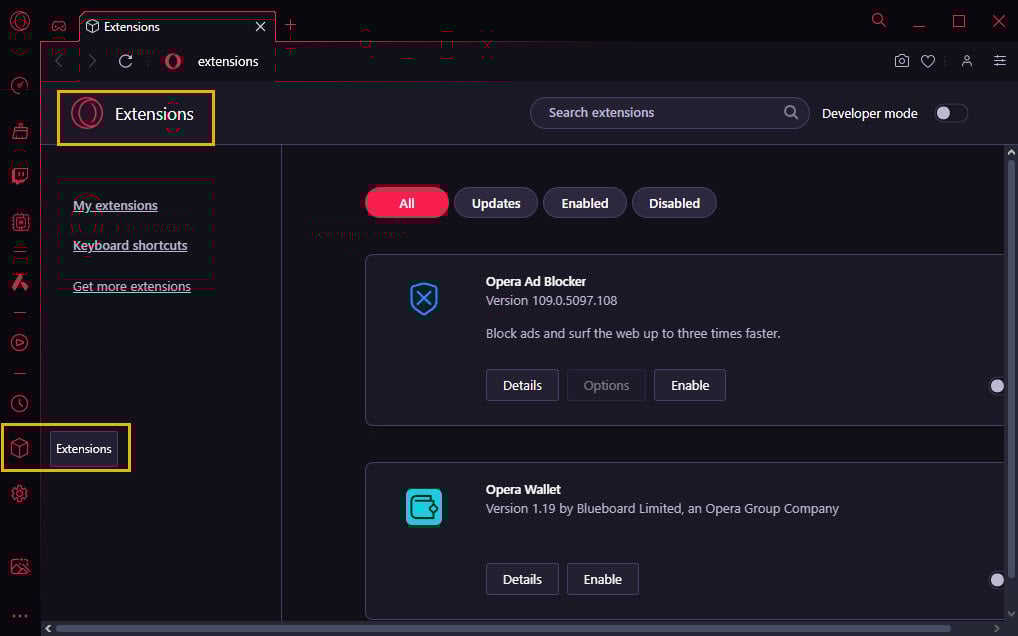Open the Opera menu logo in sidebar
This screenshot has width=1018, height=636.
[19, 21]
